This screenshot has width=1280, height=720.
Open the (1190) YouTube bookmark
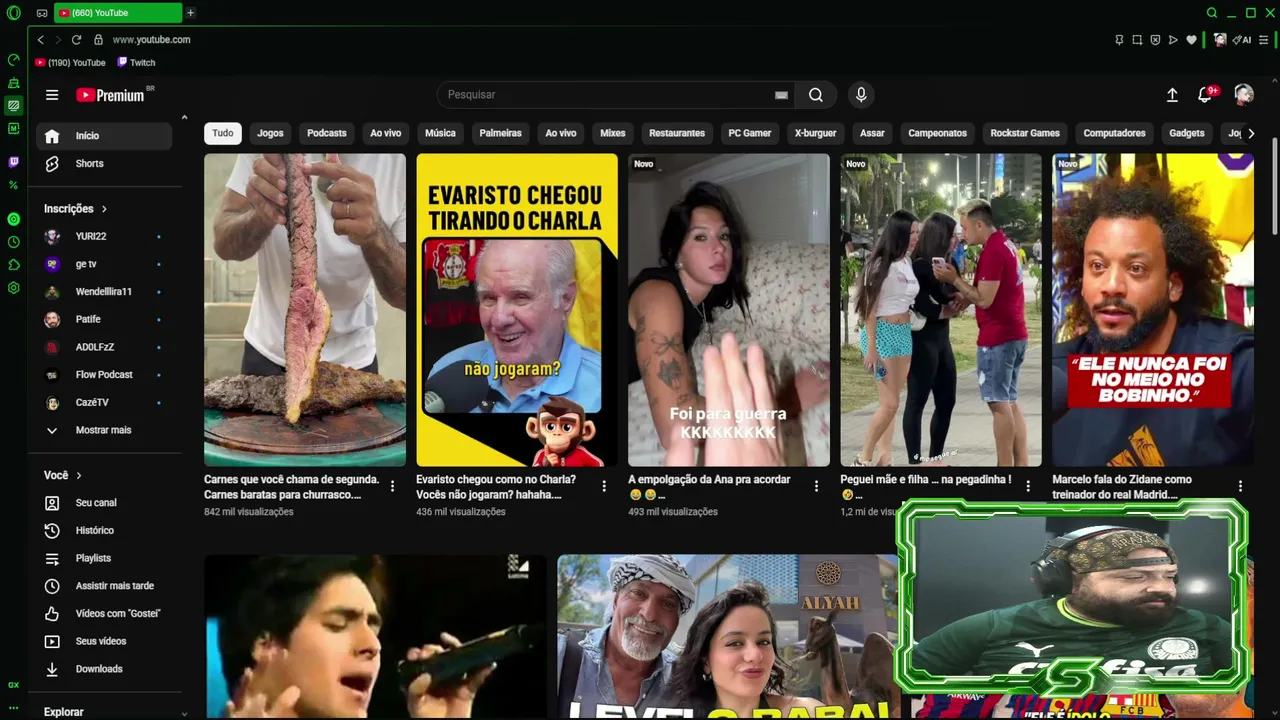(70, 63)
